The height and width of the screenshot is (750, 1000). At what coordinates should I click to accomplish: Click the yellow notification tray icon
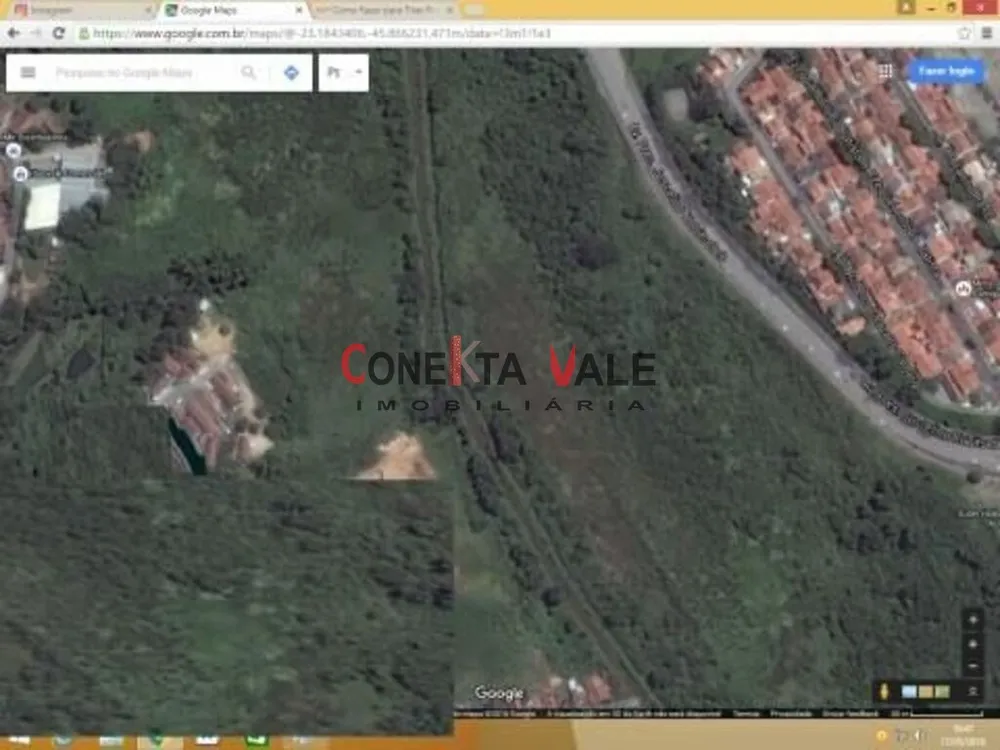coord(881,737)
